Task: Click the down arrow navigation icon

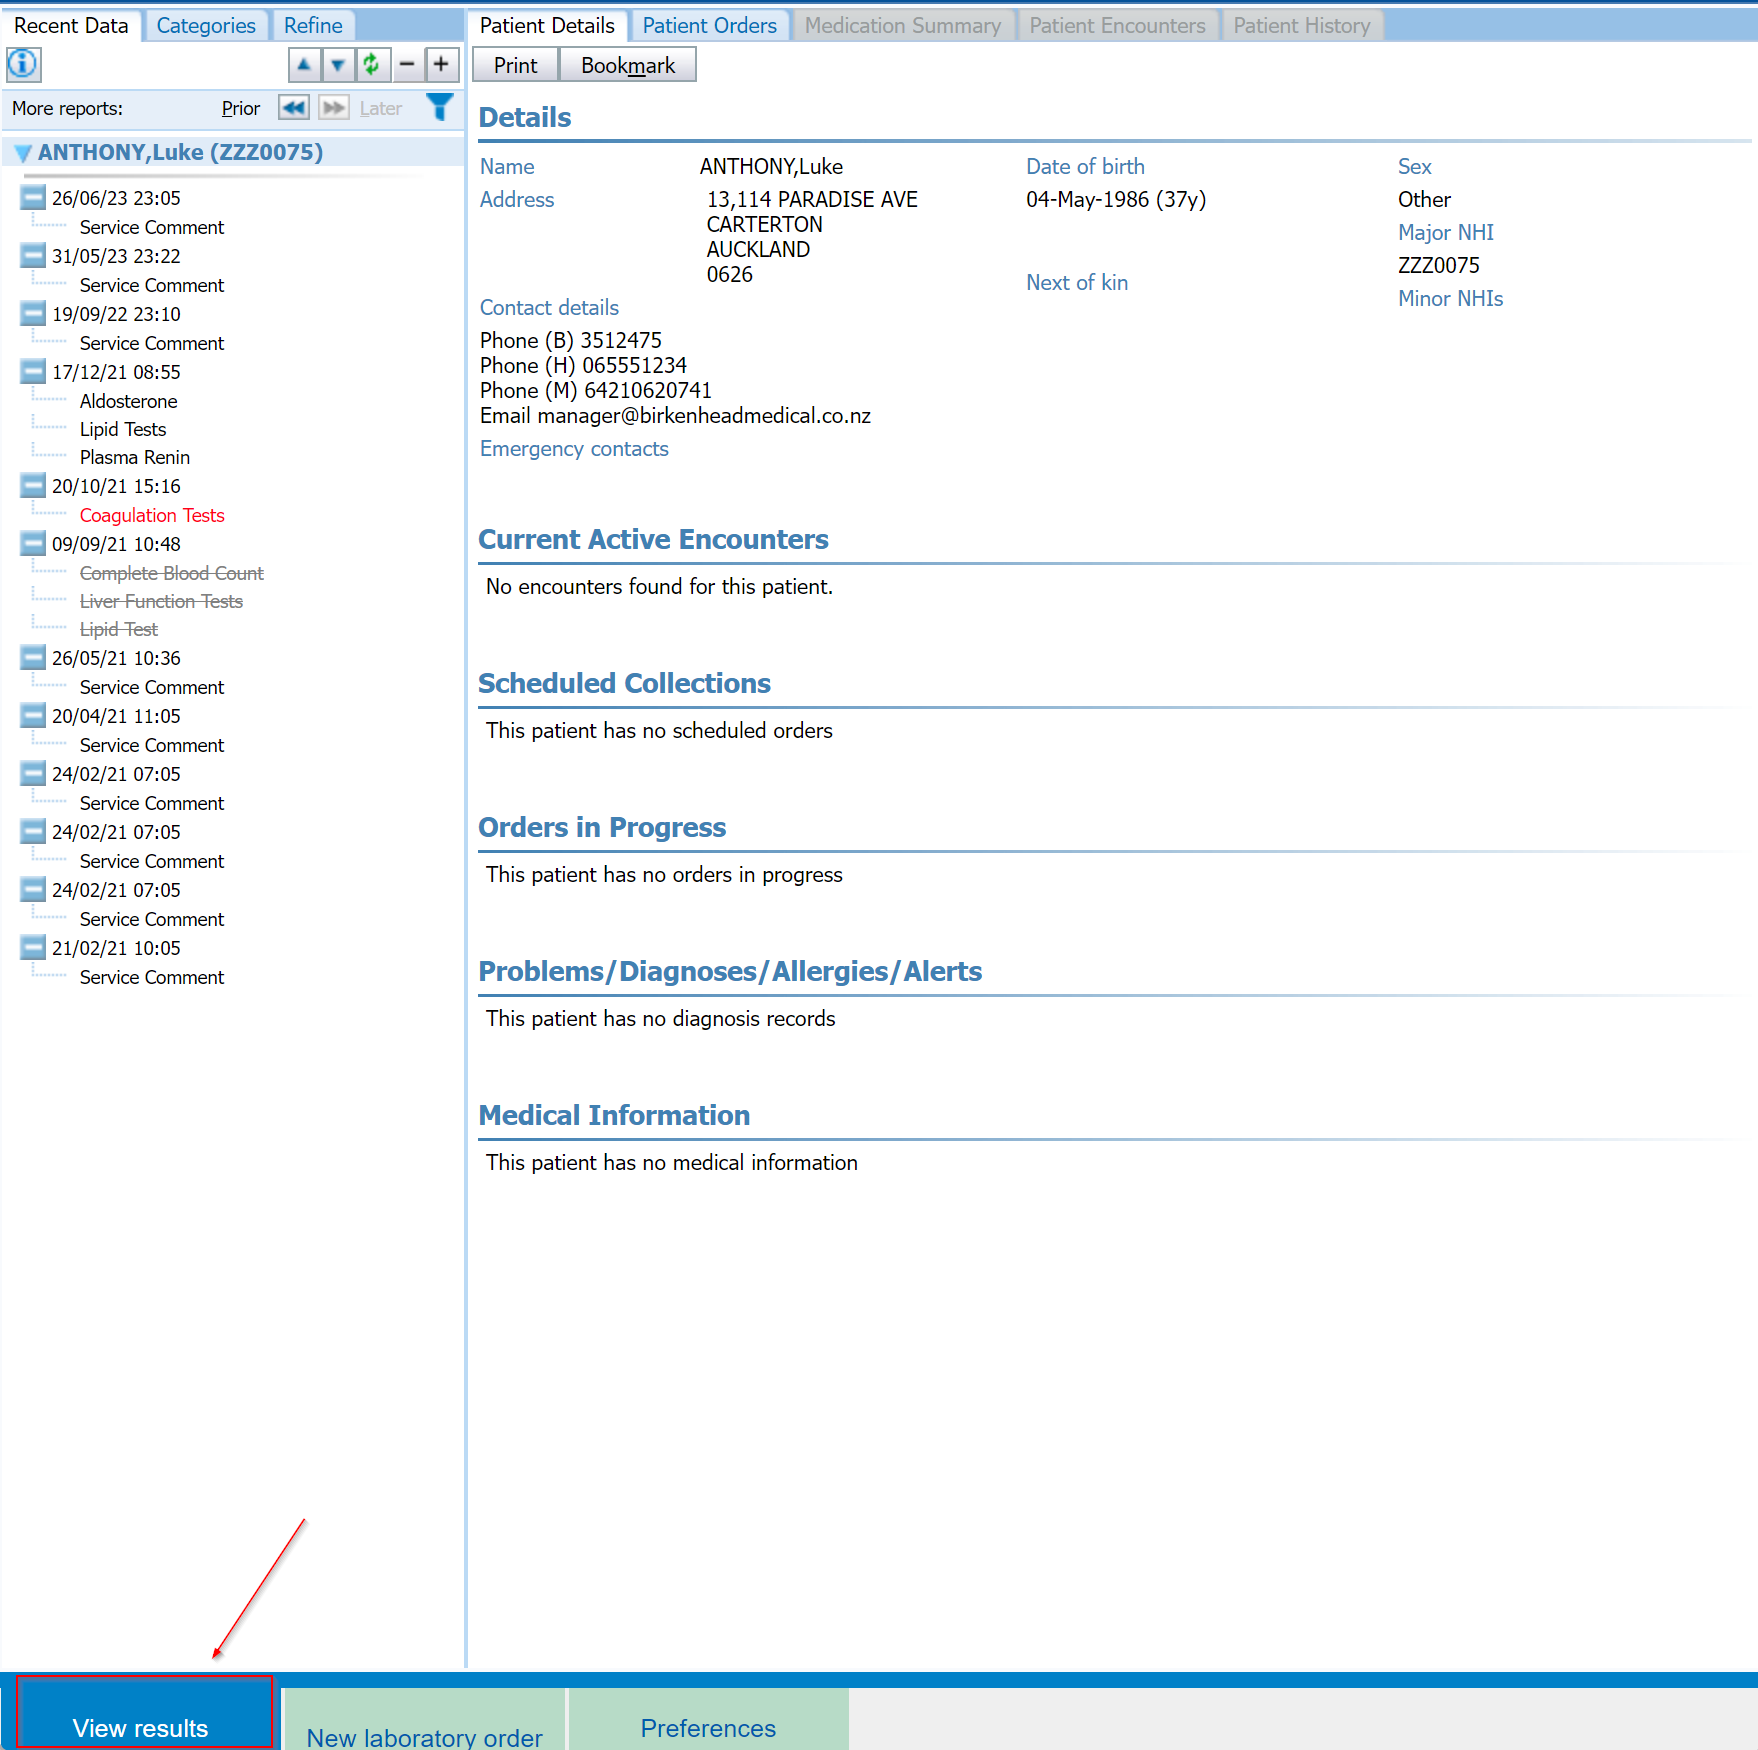Action: tap(338, 64)
